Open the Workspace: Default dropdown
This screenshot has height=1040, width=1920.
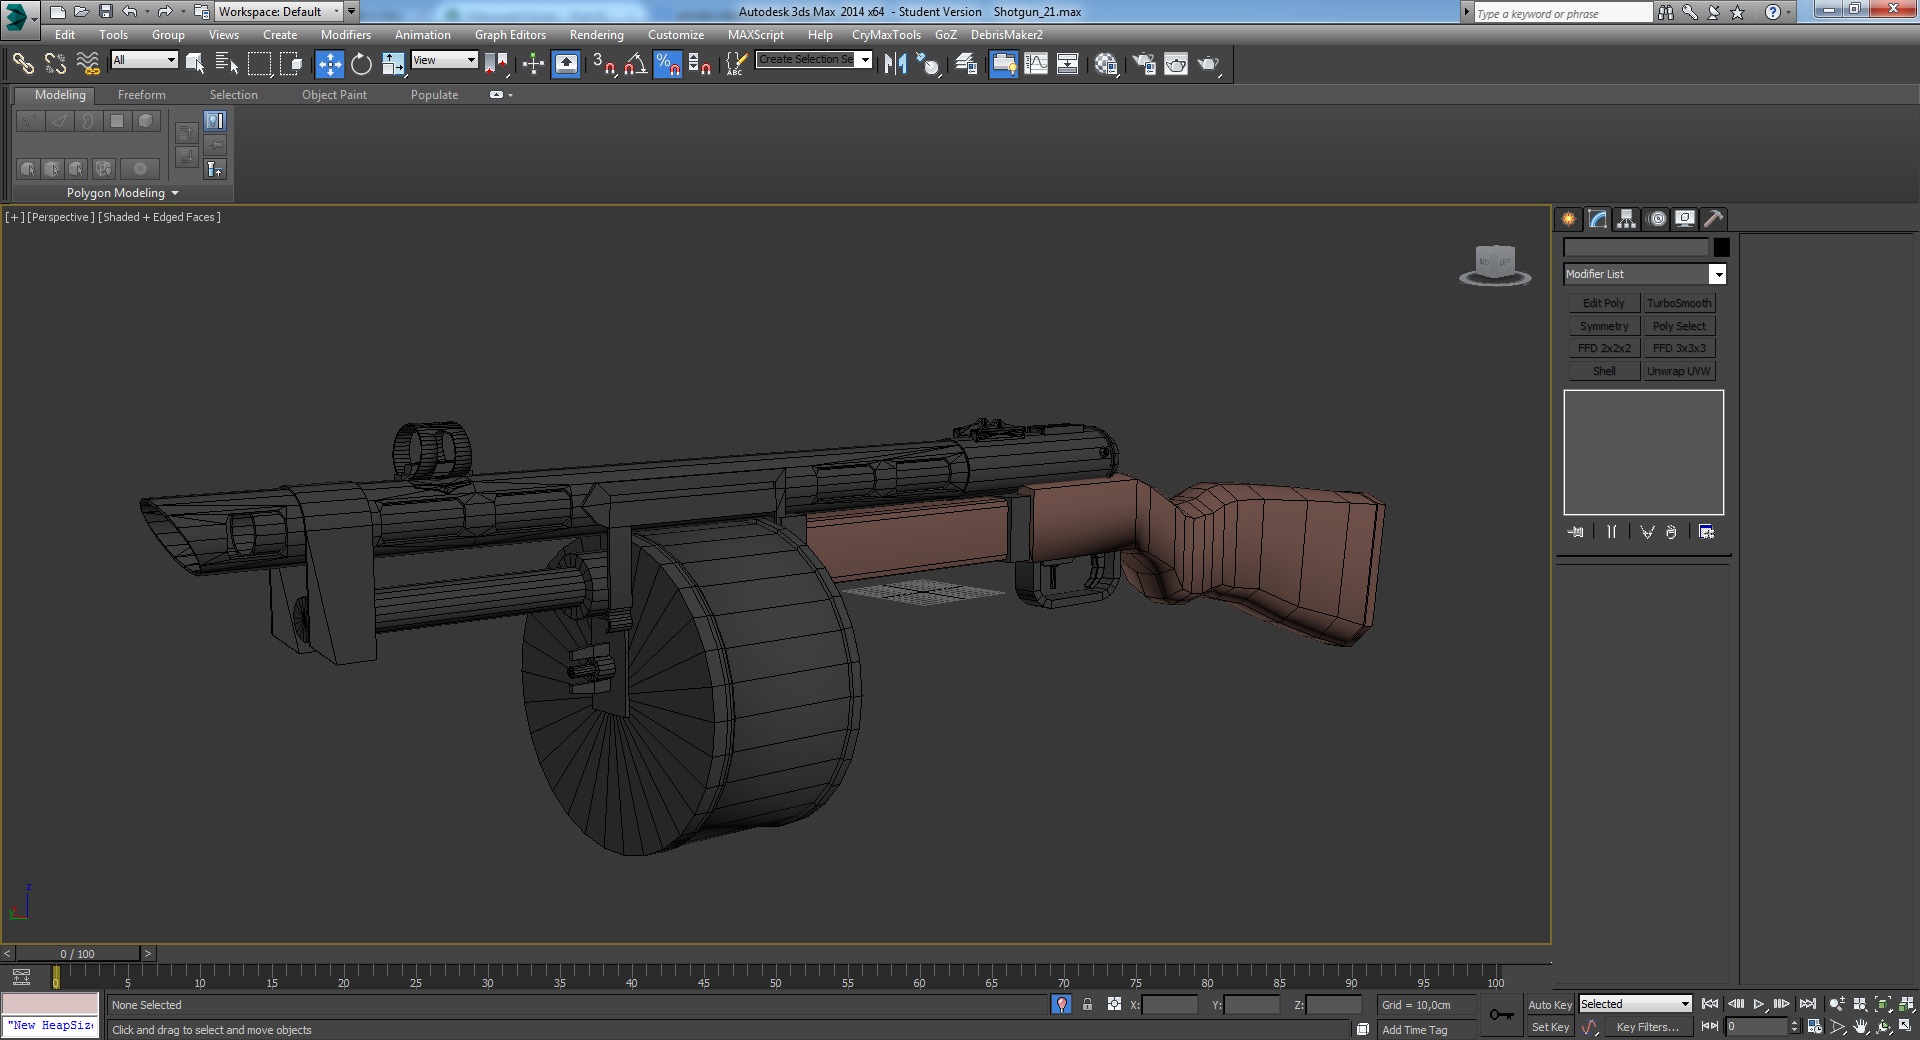pyautogui.click(x=280, y=12)
